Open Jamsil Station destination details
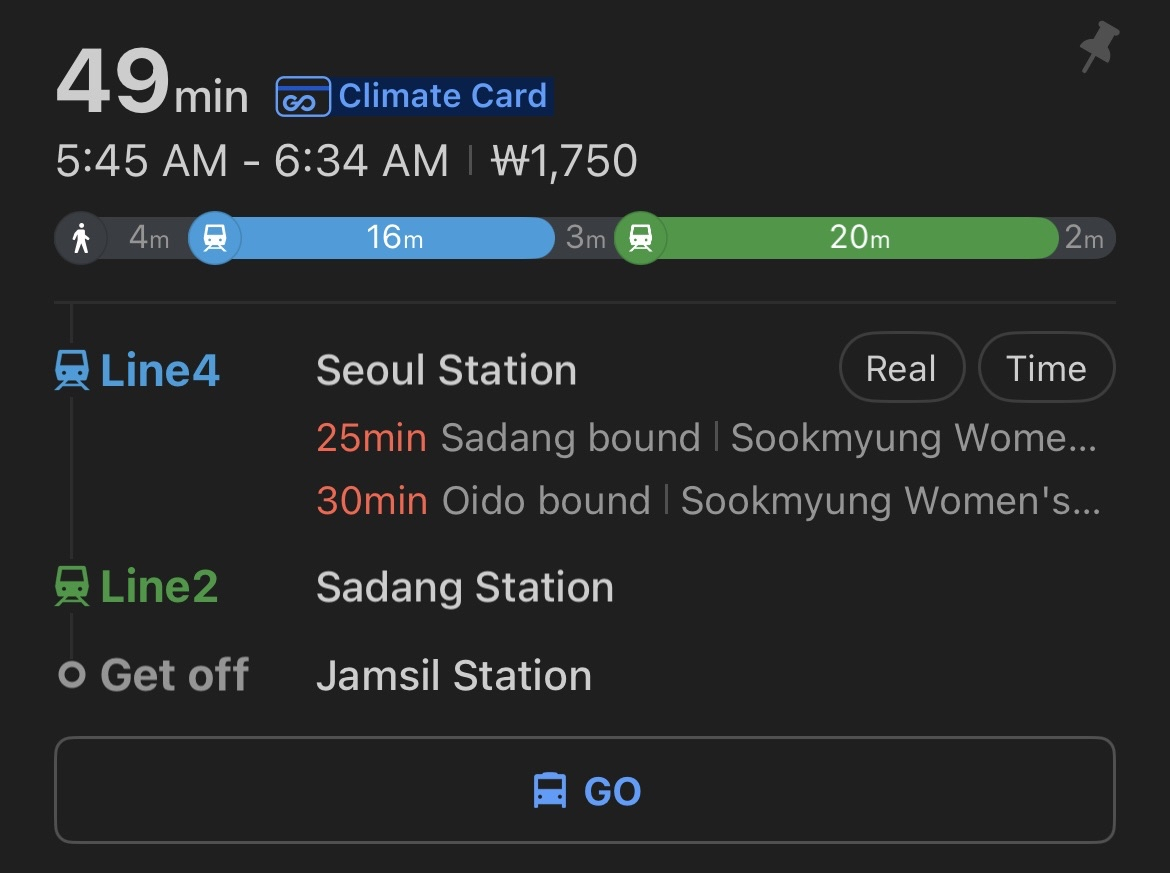This screenshot has height=873, width=1170. click(x=453, y=676)
